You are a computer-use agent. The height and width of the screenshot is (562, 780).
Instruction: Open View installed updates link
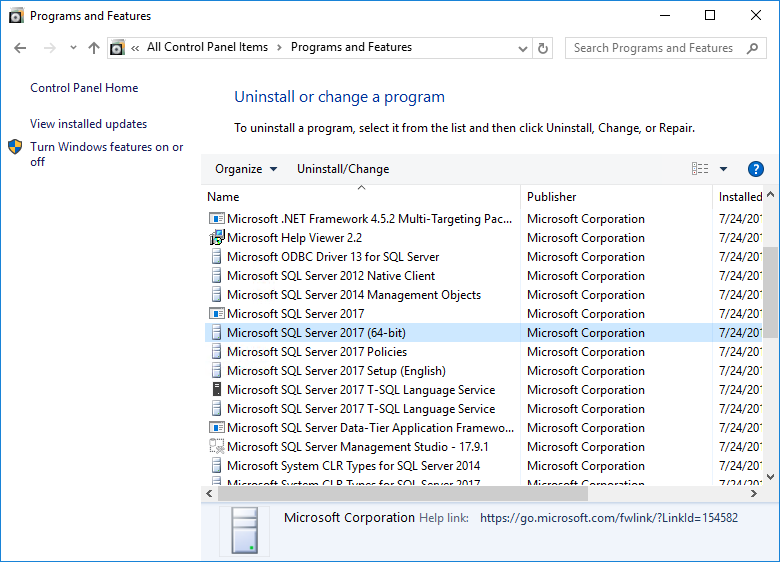pyautogui.click(x=89, y=124)
